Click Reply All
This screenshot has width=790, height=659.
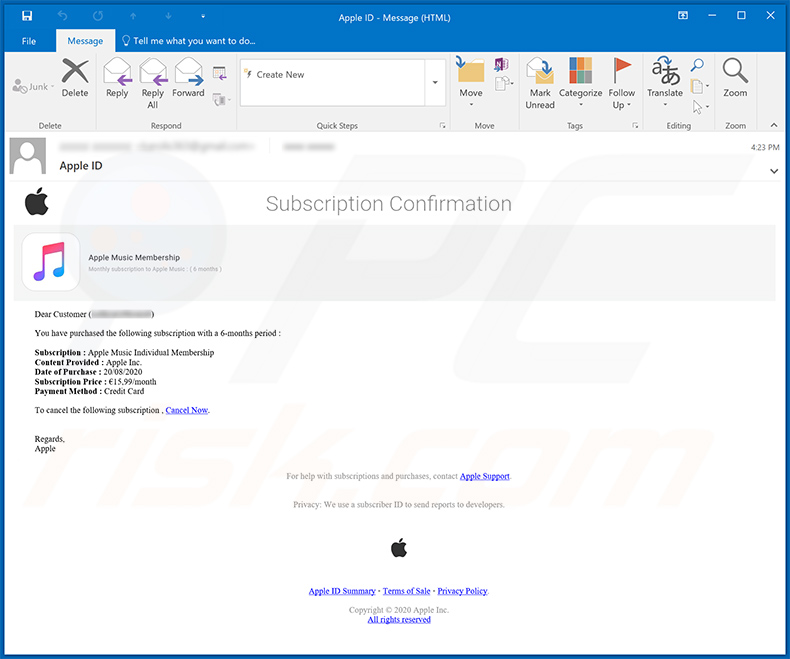153,84
